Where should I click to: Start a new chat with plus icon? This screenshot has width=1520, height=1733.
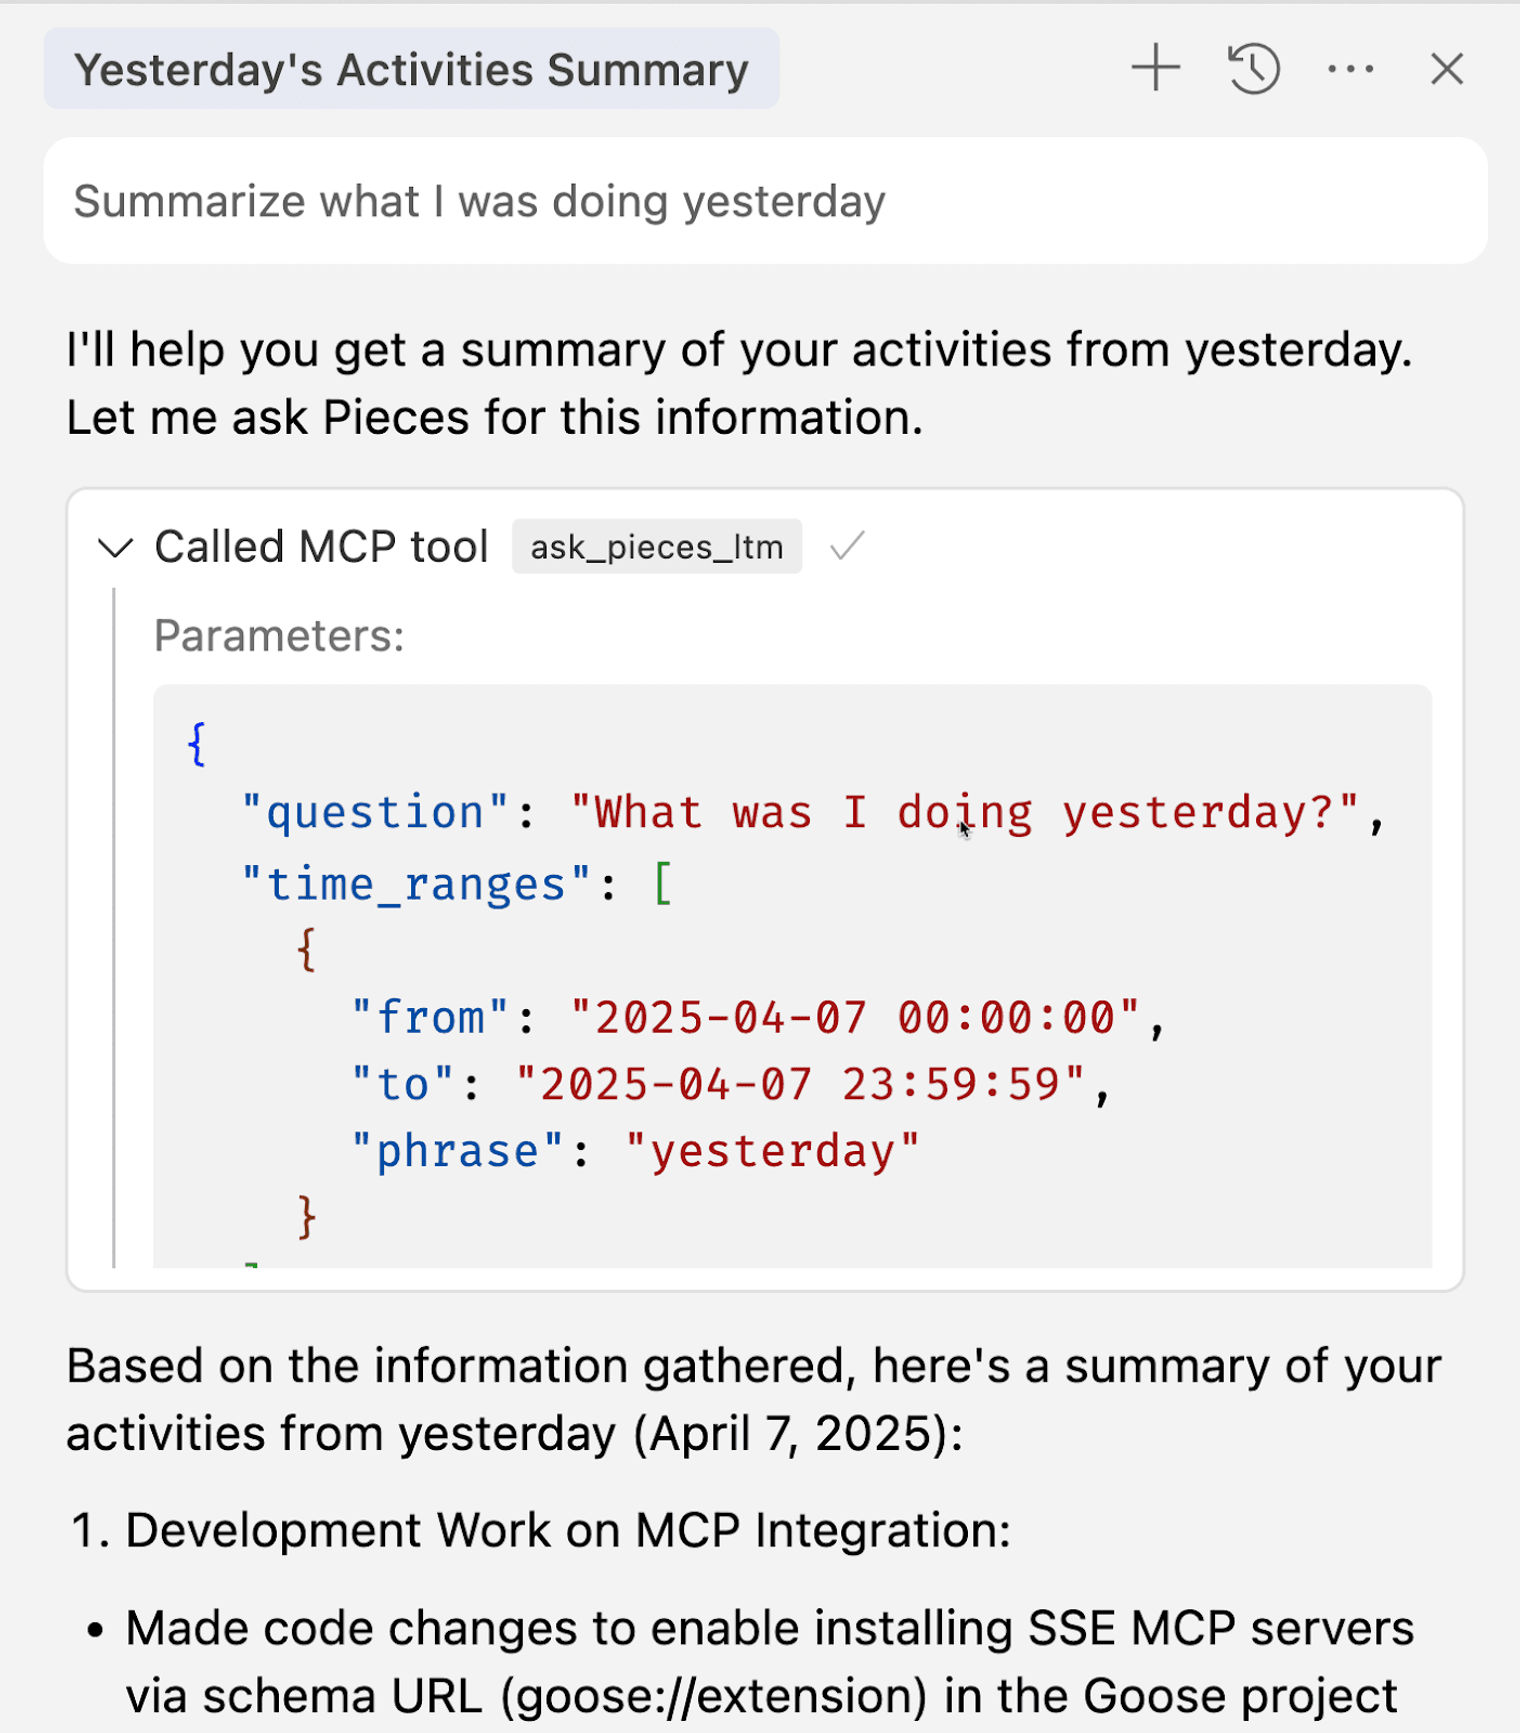[1156, 68]
